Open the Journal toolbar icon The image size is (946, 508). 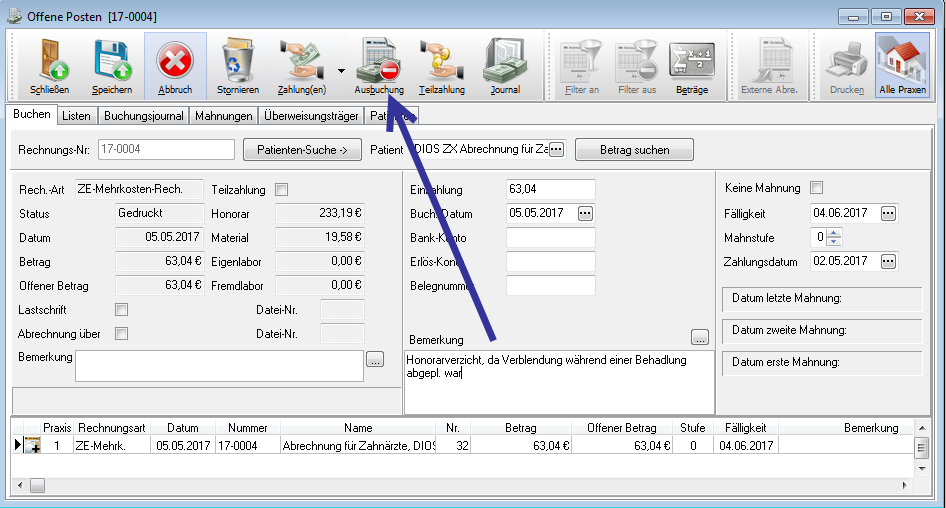coord(505,66)
